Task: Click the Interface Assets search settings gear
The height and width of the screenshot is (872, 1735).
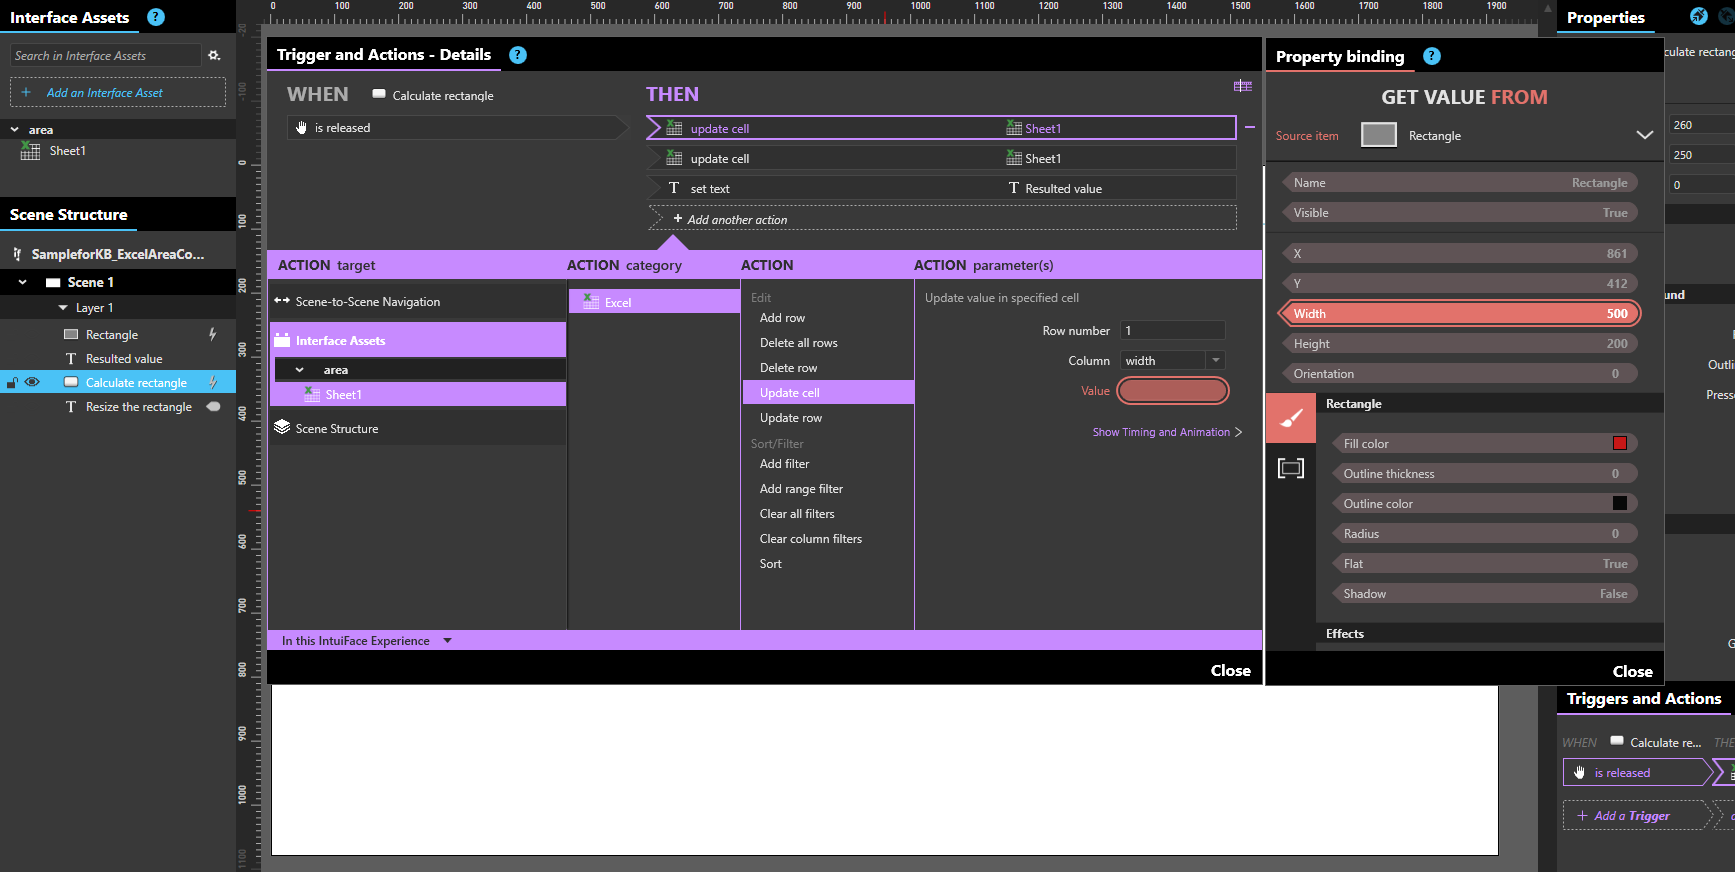Action: tap(214, 56)
